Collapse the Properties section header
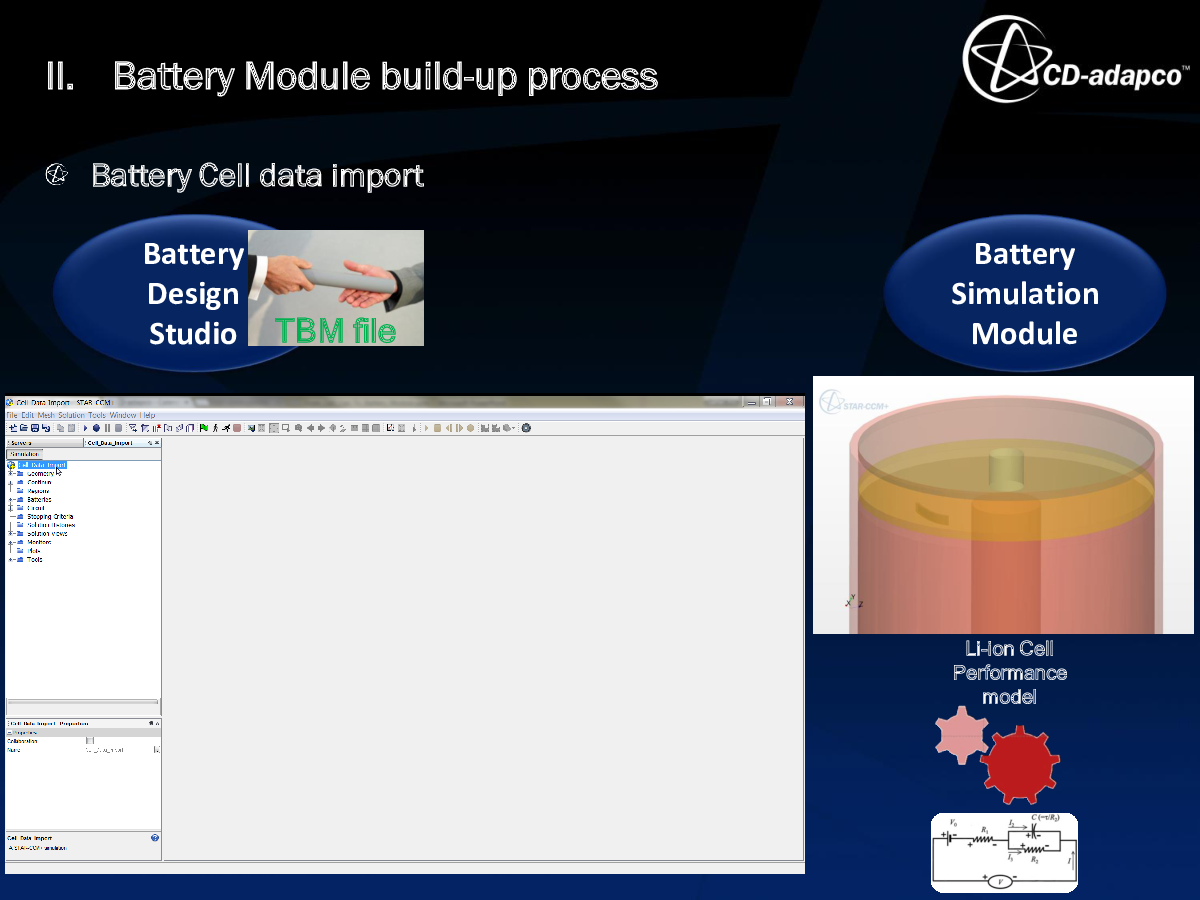 click(x=9, y=732)
